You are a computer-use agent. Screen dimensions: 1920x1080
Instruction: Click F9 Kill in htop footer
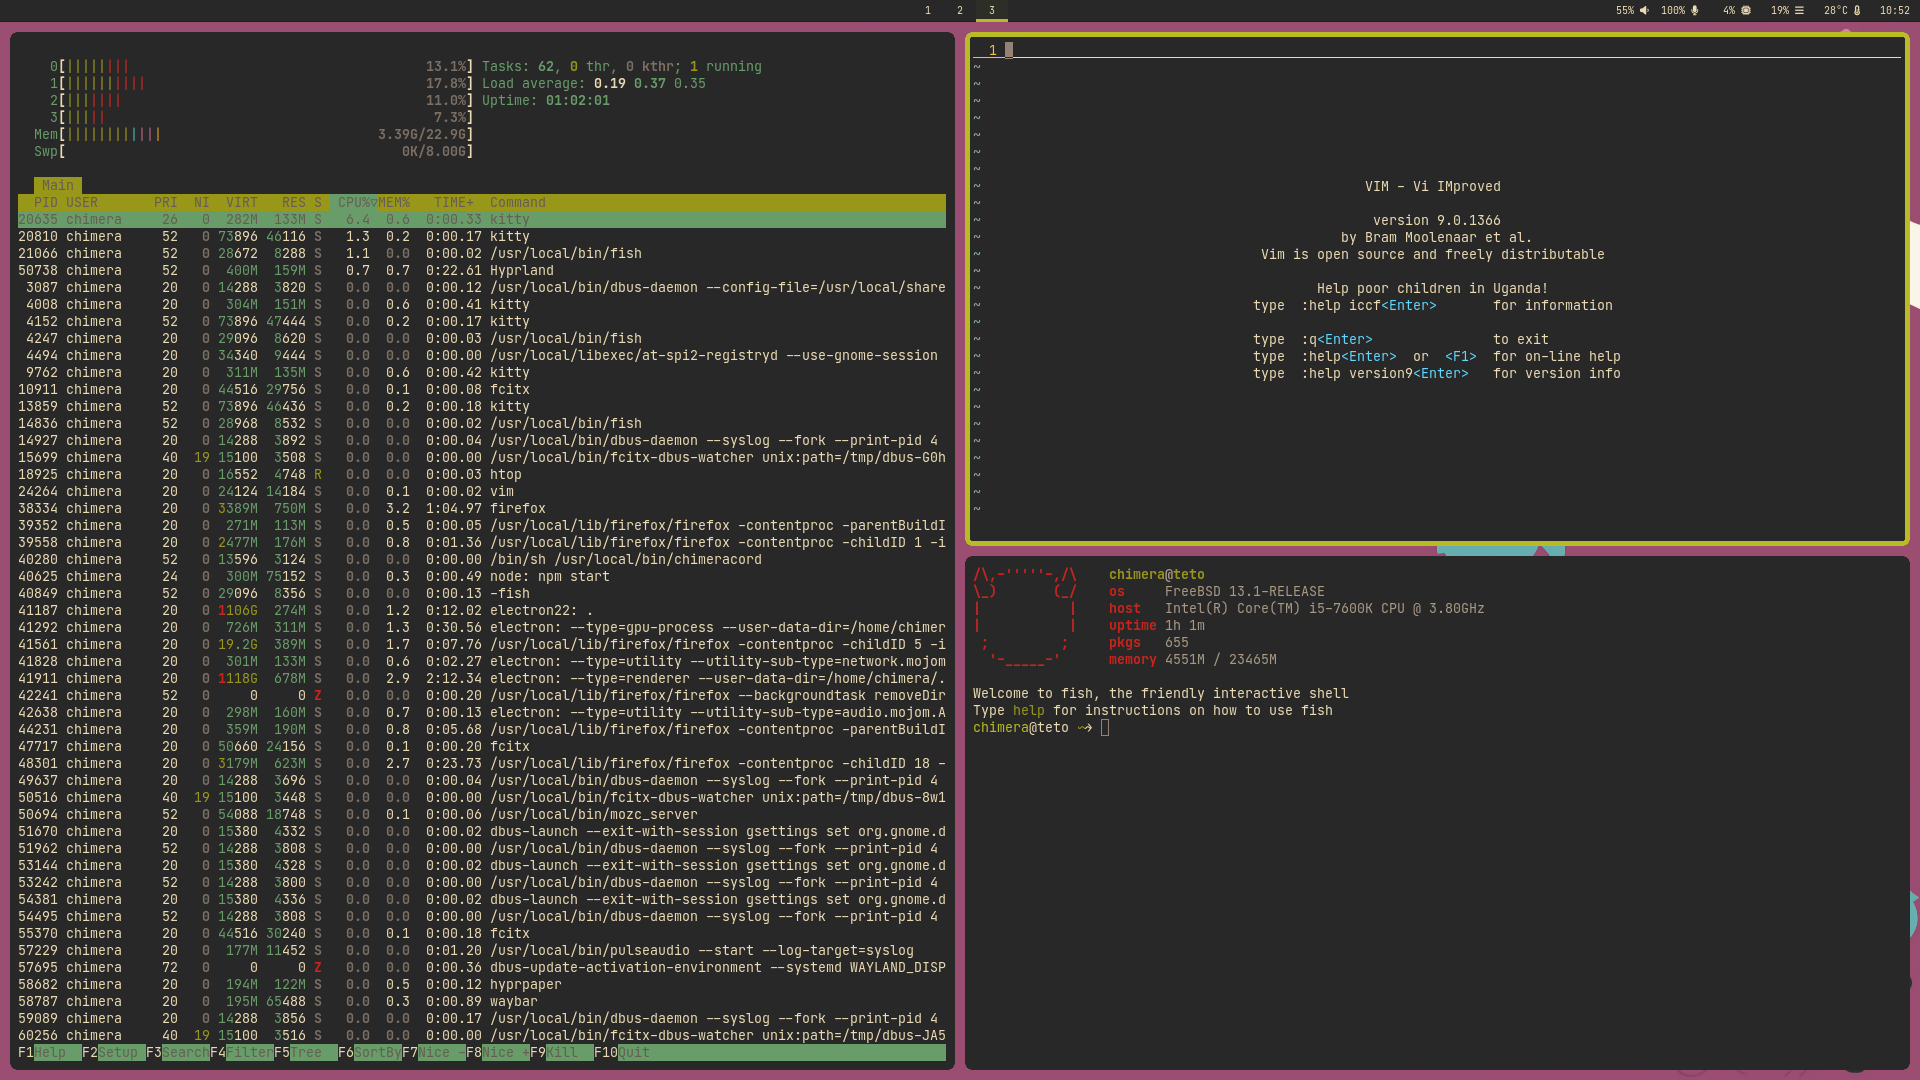(x=562, y=1053)
